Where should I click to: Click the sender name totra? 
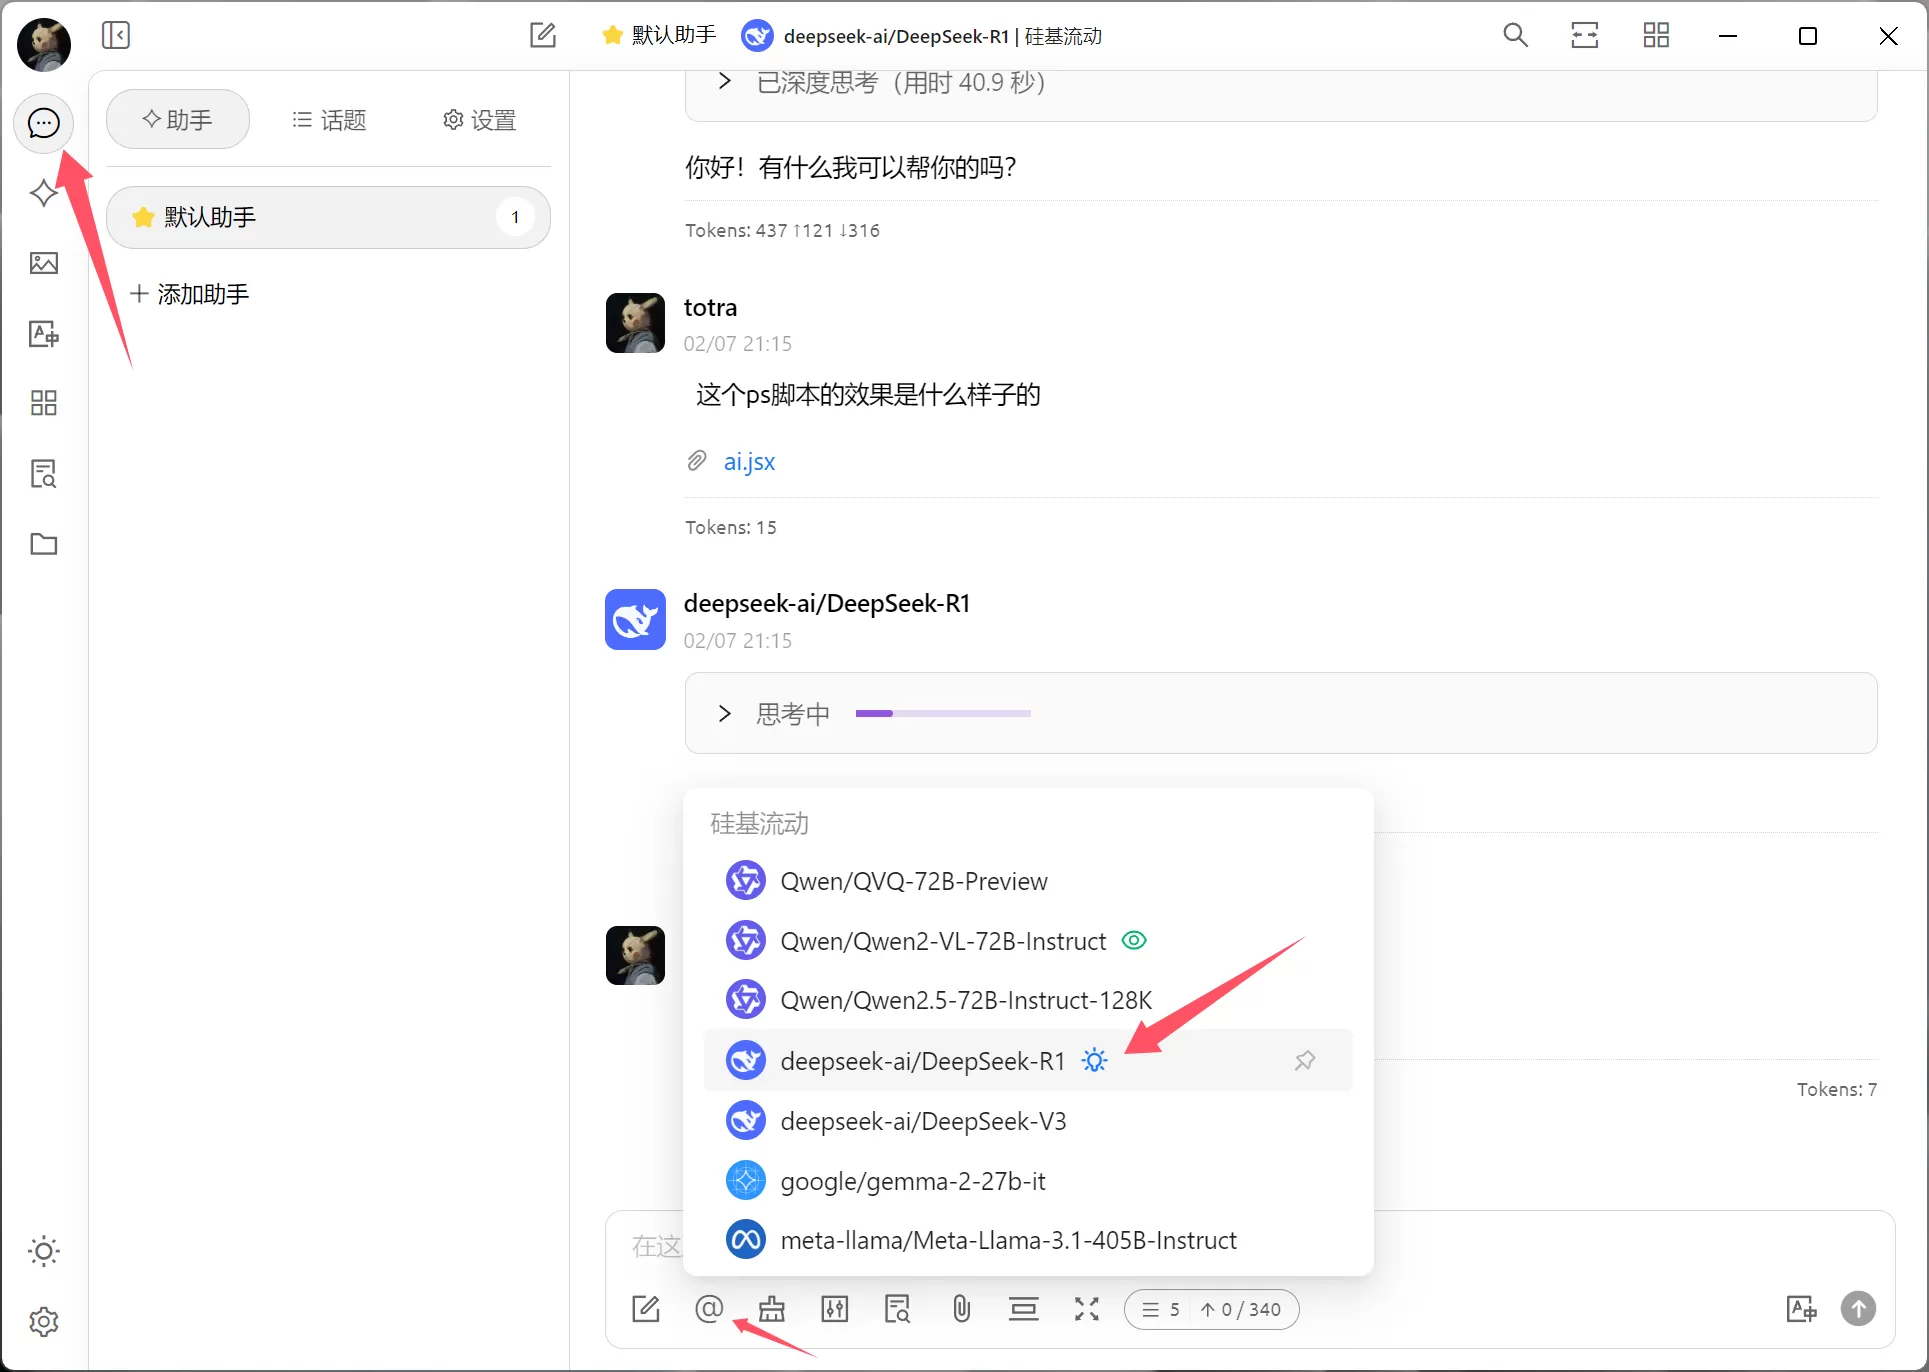pyautogui.click(x=710, y=307)
